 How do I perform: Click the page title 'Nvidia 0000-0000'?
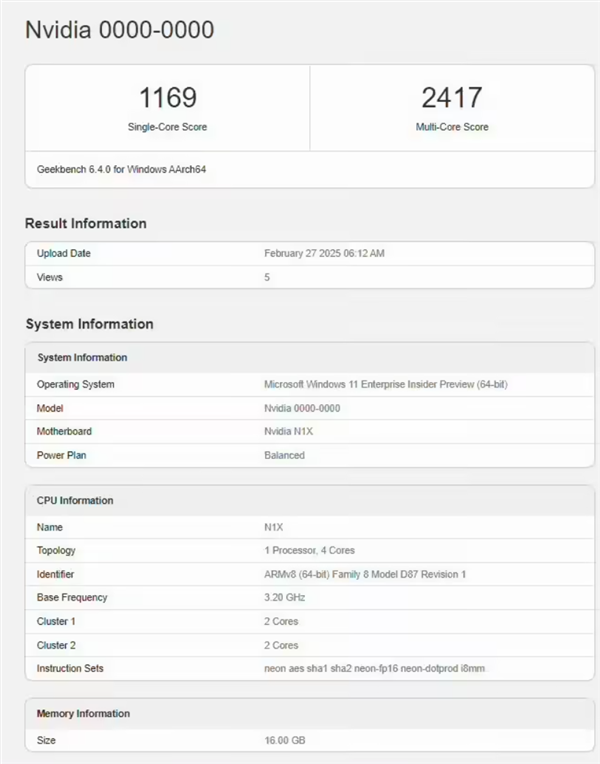(x=119, y=30)
